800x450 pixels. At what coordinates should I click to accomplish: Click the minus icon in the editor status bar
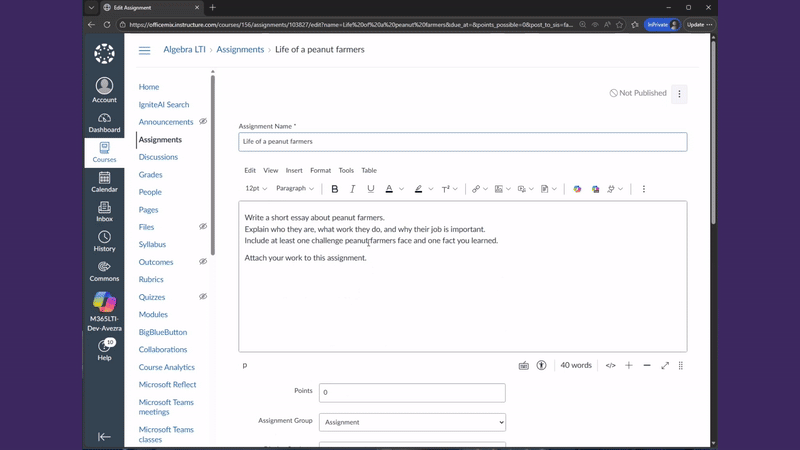click(x=647, y=365)
